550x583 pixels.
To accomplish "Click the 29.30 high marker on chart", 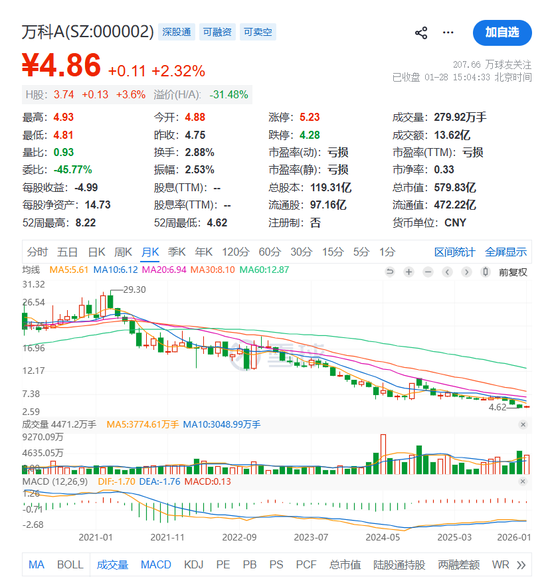I will tap(134, 289).
